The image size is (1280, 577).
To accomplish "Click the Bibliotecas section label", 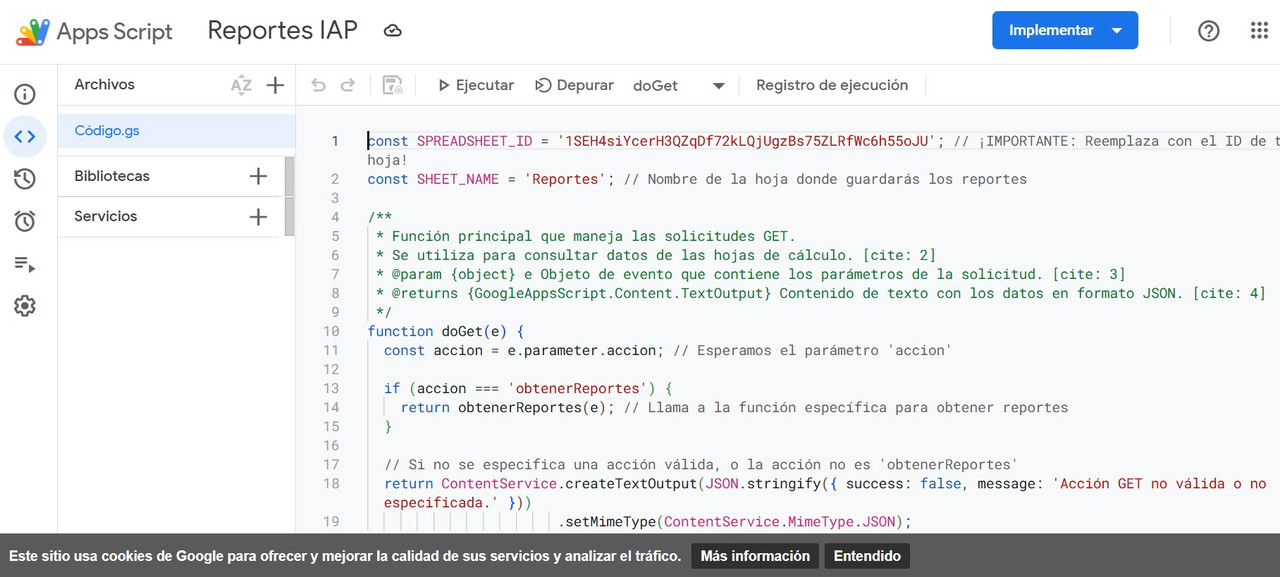I will (x=112, y=176).
